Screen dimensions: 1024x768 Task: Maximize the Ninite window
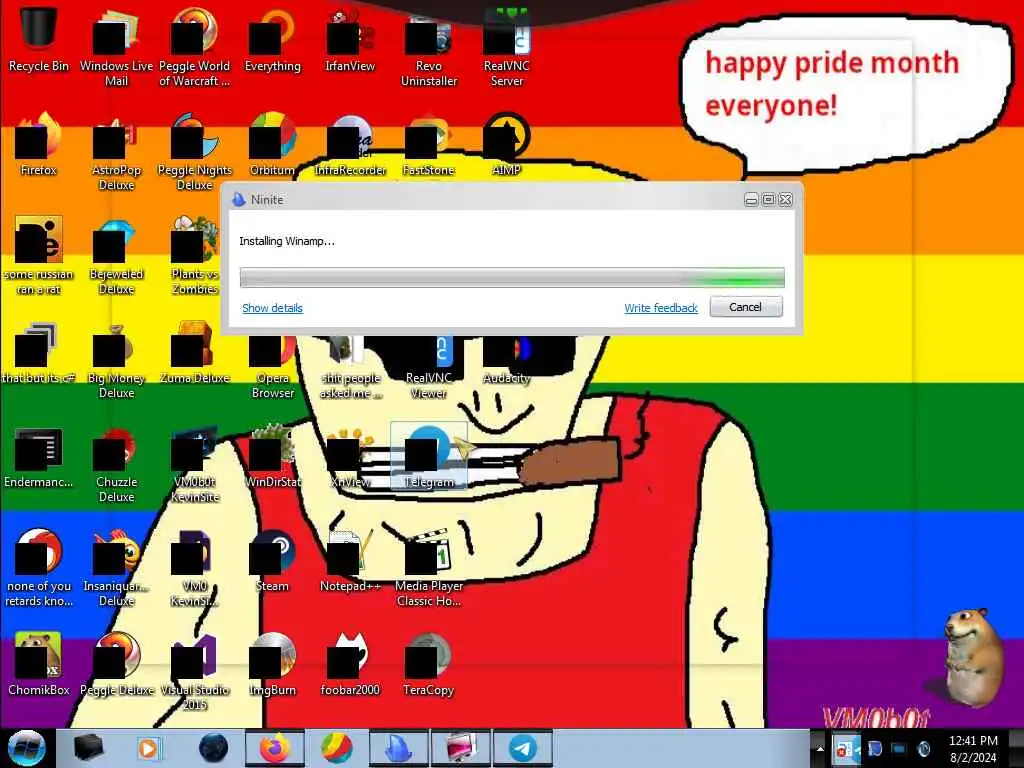pos(769,200)
